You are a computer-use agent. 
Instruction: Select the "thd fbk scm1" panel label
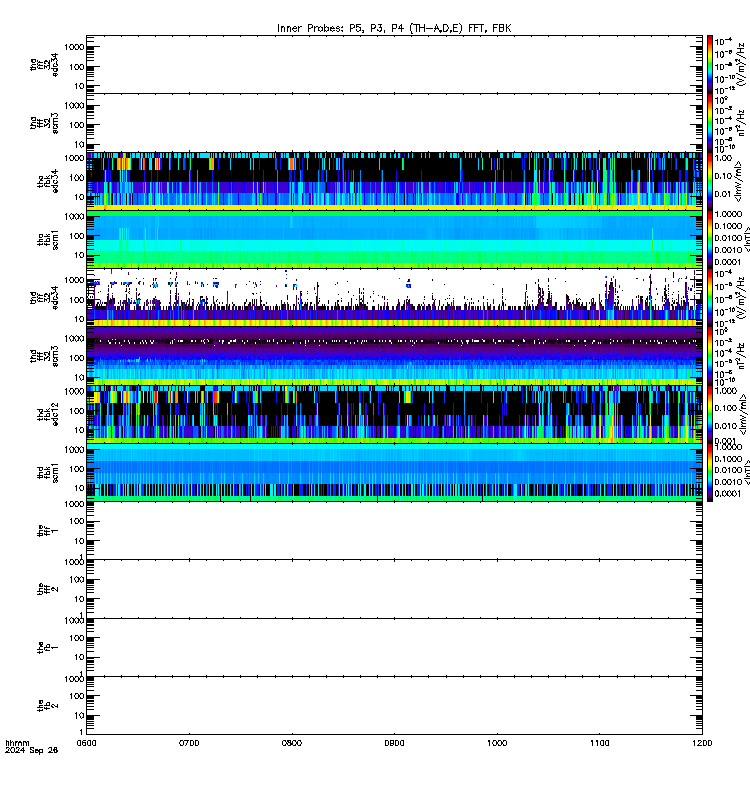coord(48,472)
